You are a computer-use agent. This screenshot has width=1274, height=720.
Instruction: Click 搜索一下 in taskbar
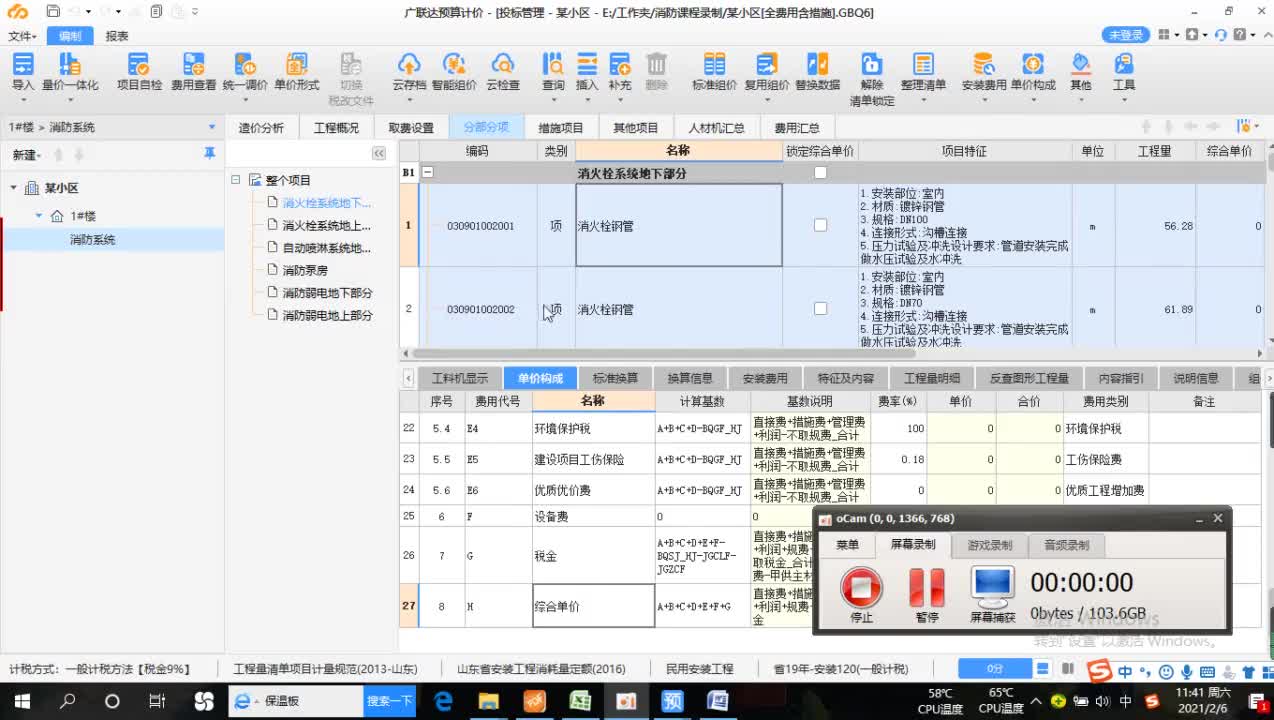(x=389, y=701)
